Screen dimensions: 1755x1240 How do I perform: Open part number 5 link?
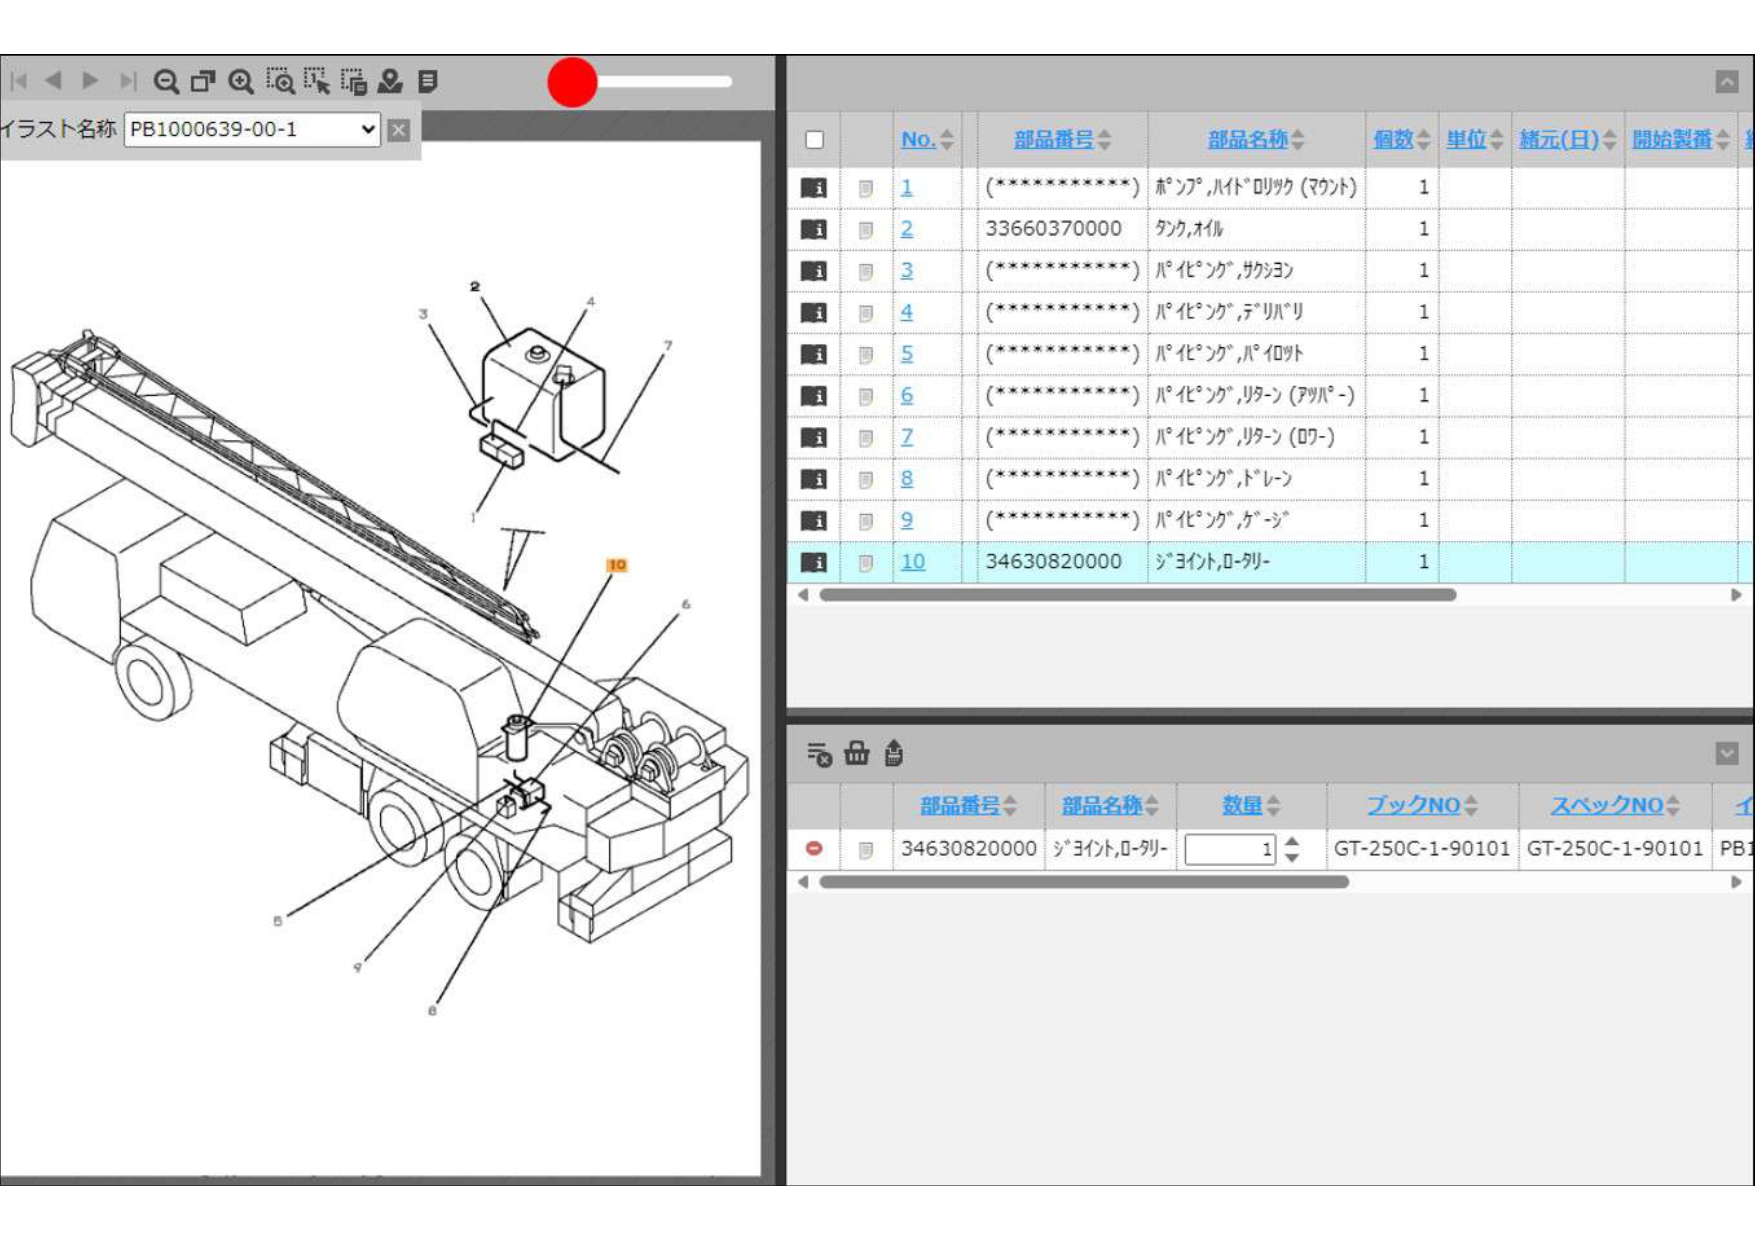907,354
